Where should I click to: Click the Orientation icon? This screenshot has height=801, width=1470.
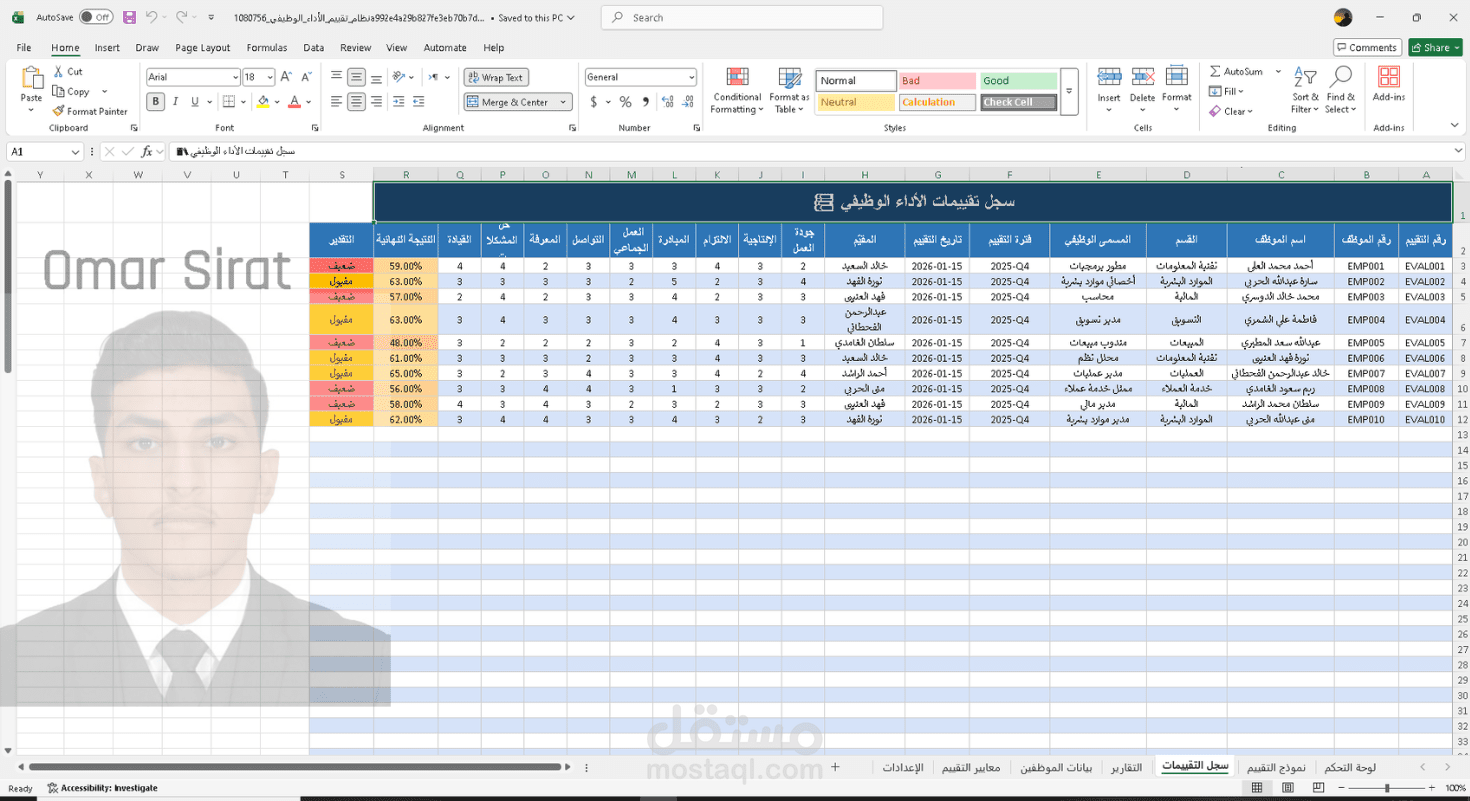point(399,77)
